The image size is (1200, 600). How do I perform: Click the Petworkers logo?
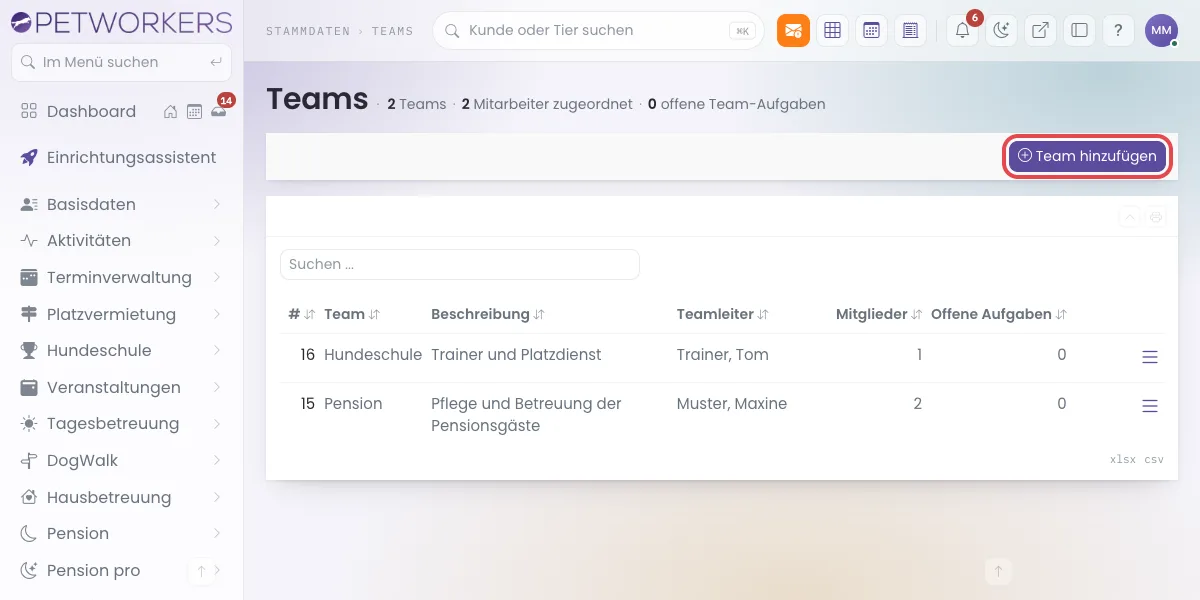(x=120, y=21)
